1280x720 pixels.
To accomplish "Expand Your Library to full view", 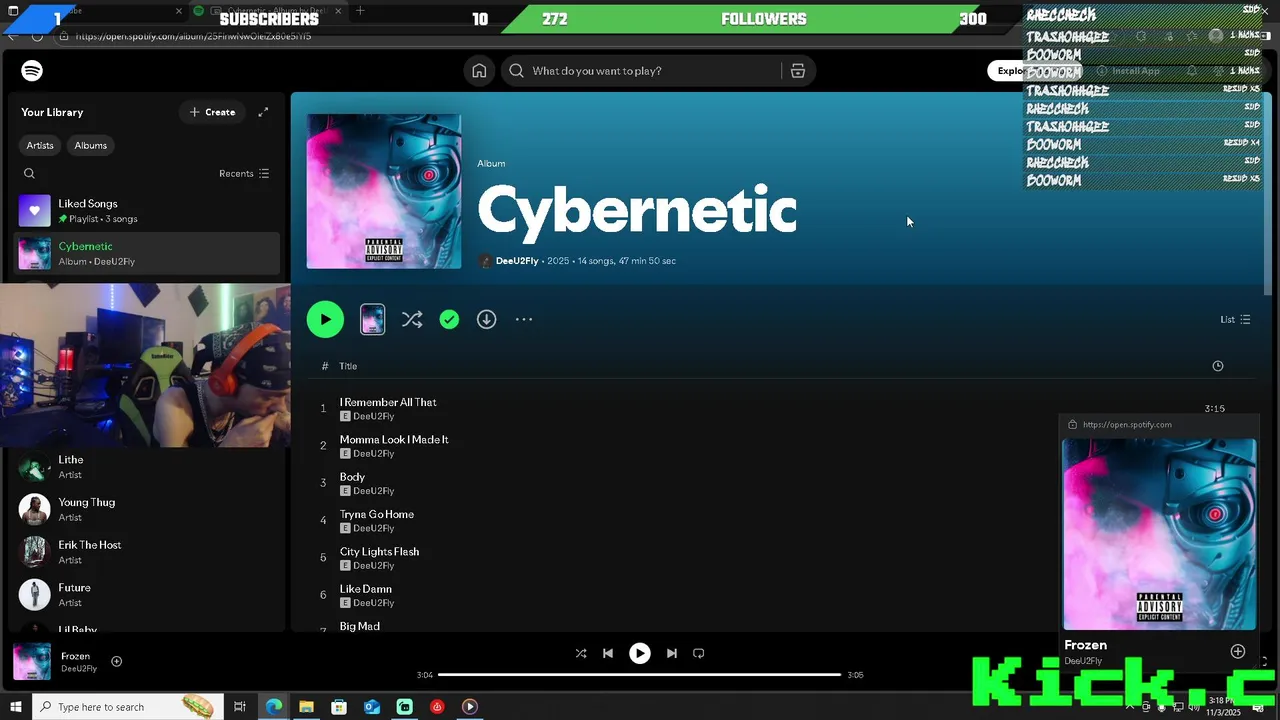I will tap(263, 112).
